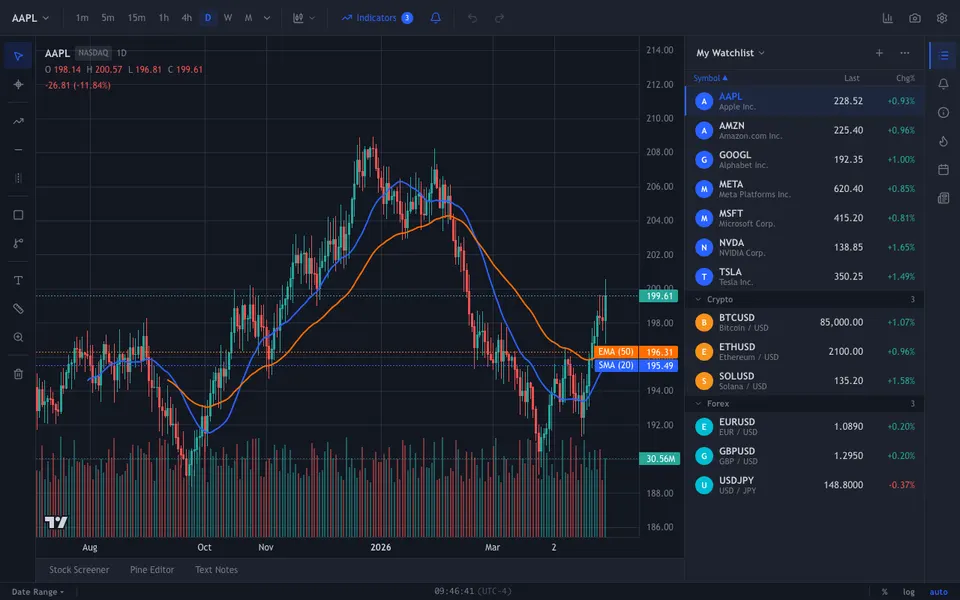Screen dimensions: 960x600
Task: Select the rectangle shape tool
Action: point(18,215)
